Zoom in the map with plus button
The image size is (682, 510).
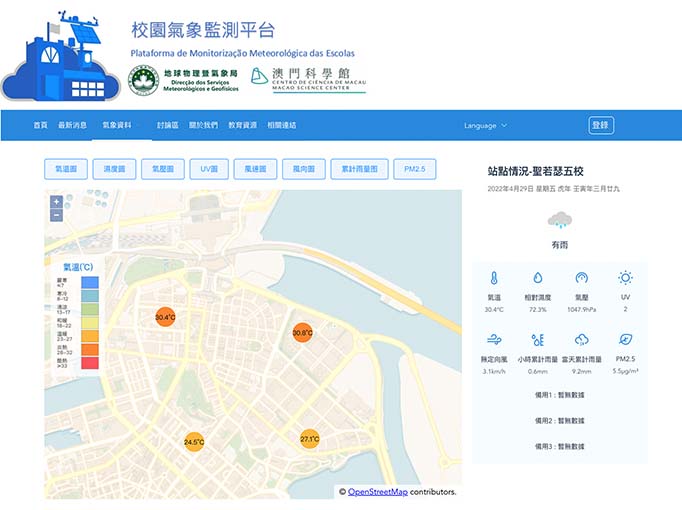(57, 202)
